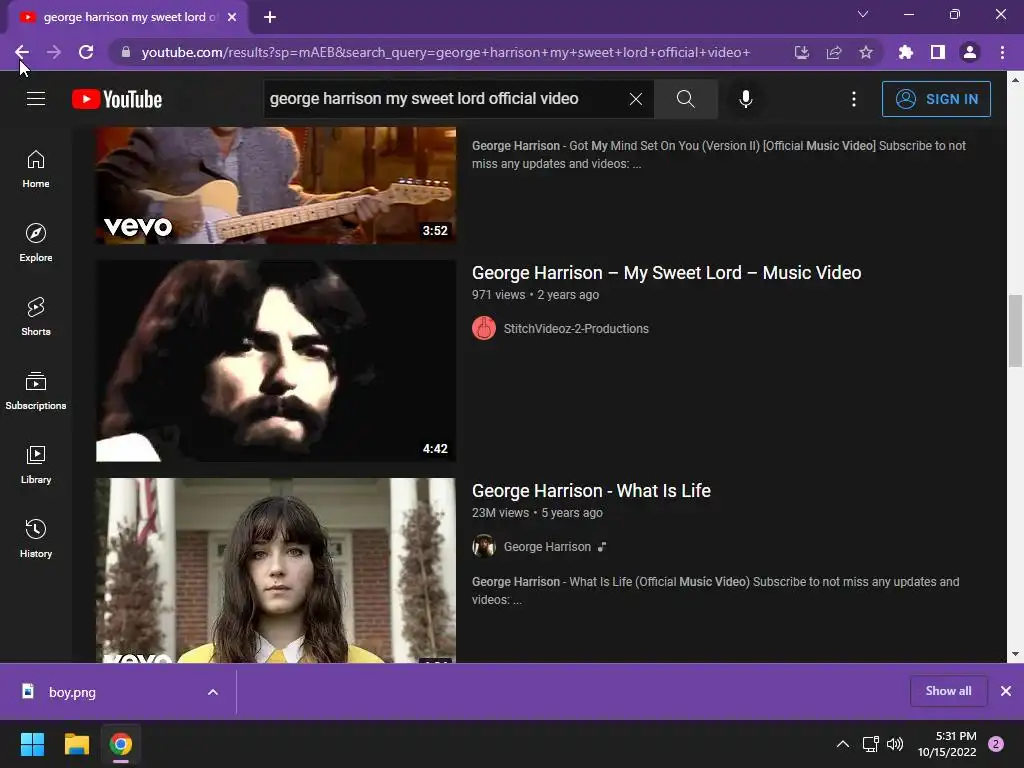Open Library in sidebar
1024x768 pixels.
[x=36, y=464]
